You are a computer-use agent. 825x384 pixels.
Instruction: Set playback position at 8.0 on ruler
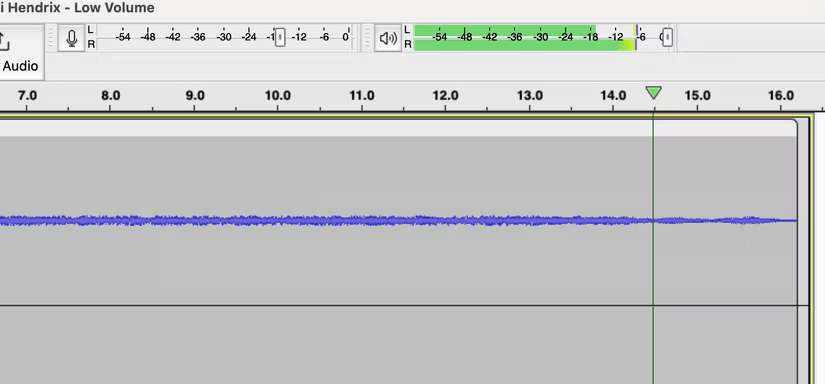coord(110,96)
